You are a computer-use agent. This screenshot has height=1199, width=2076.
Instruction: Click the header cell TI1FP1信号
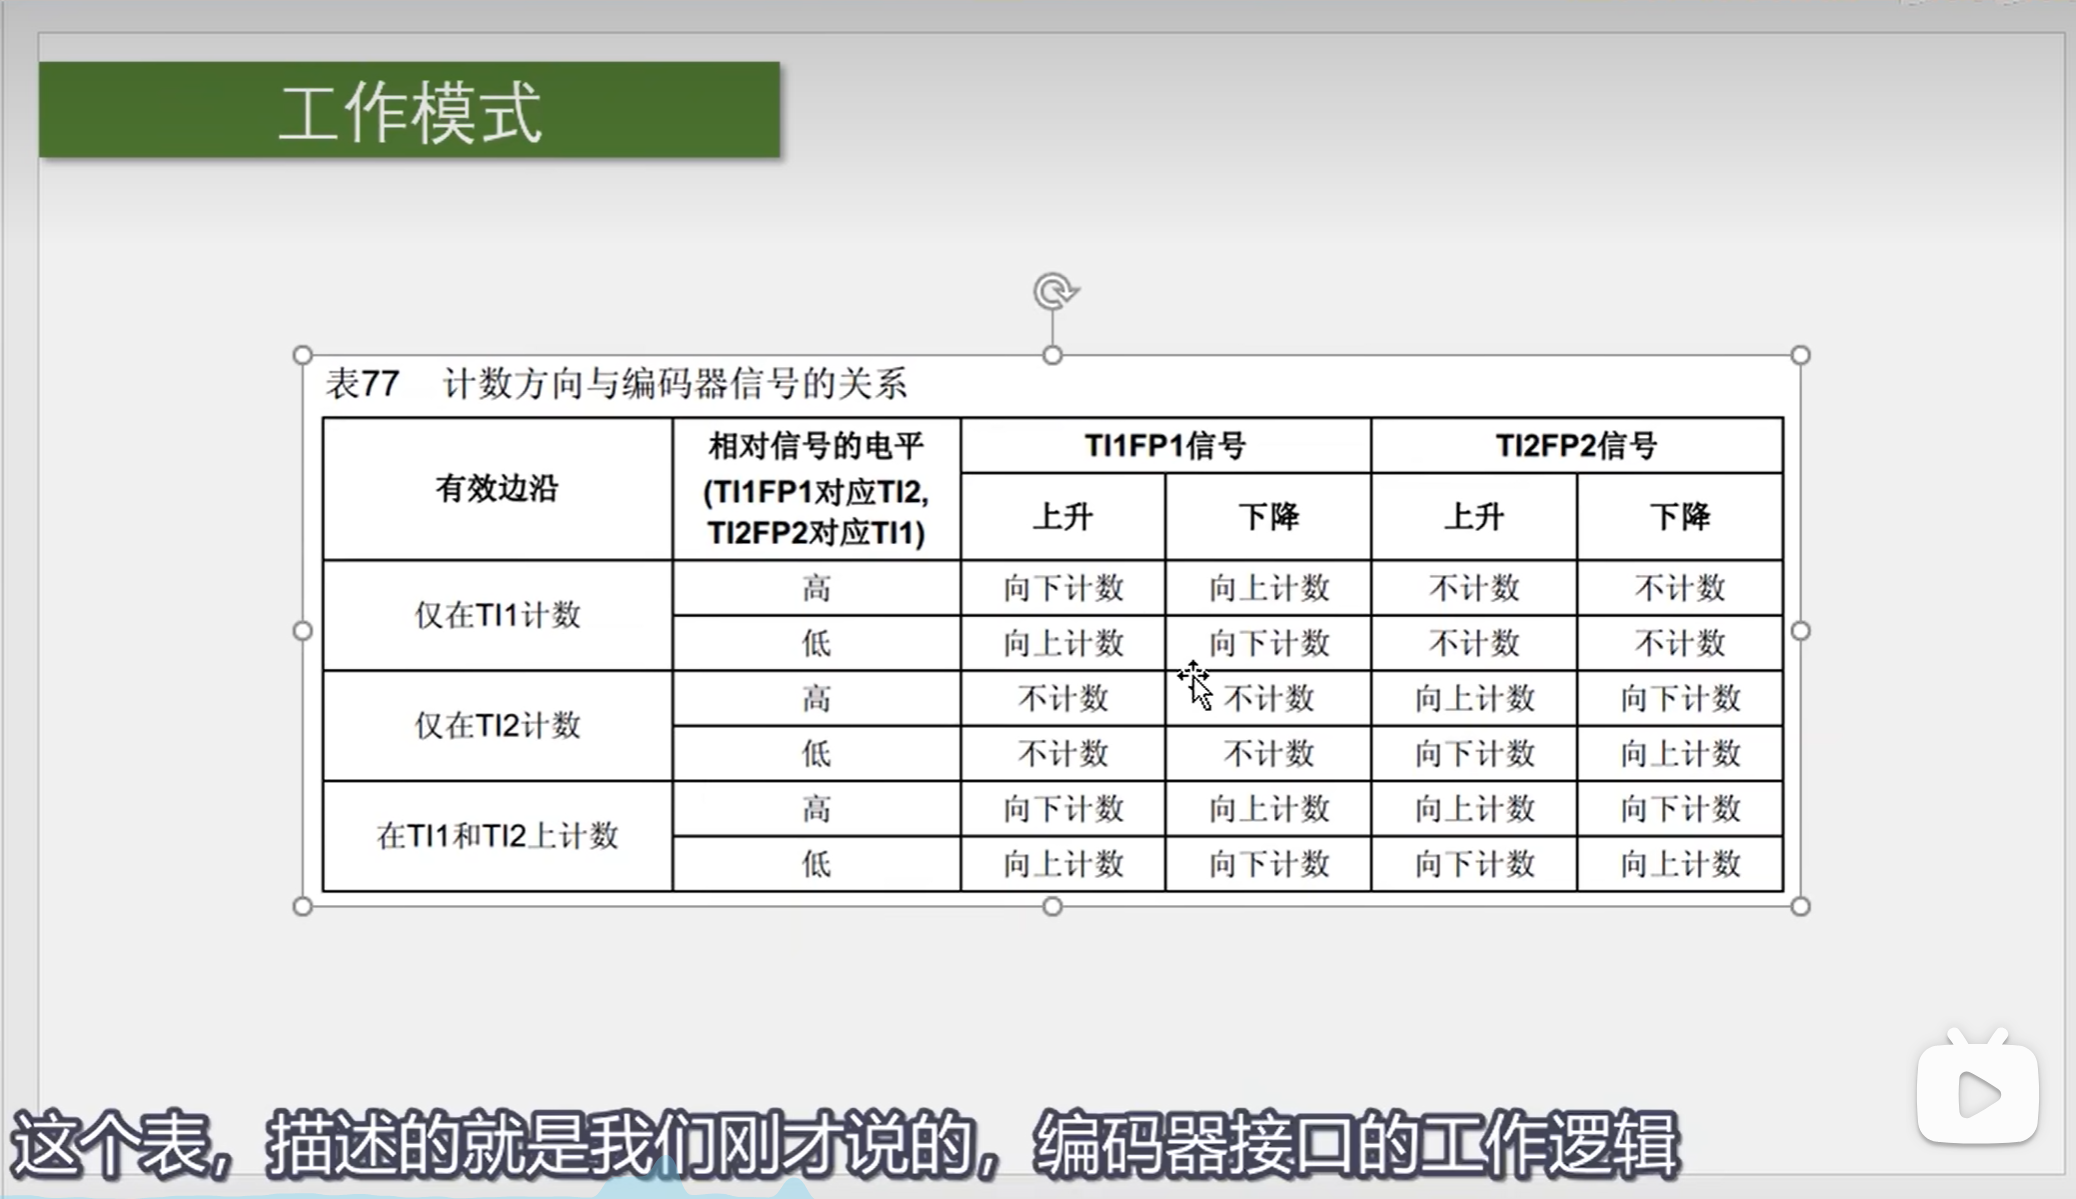(1165, 445)
